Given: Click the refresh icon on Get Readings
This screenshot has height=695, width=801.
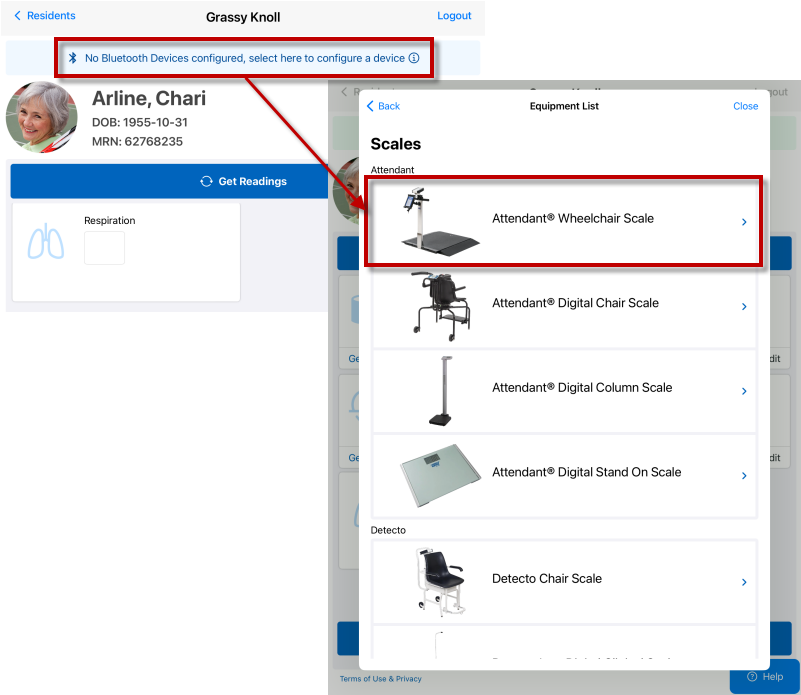Looking at the screenshot, I should coord(206,182).
